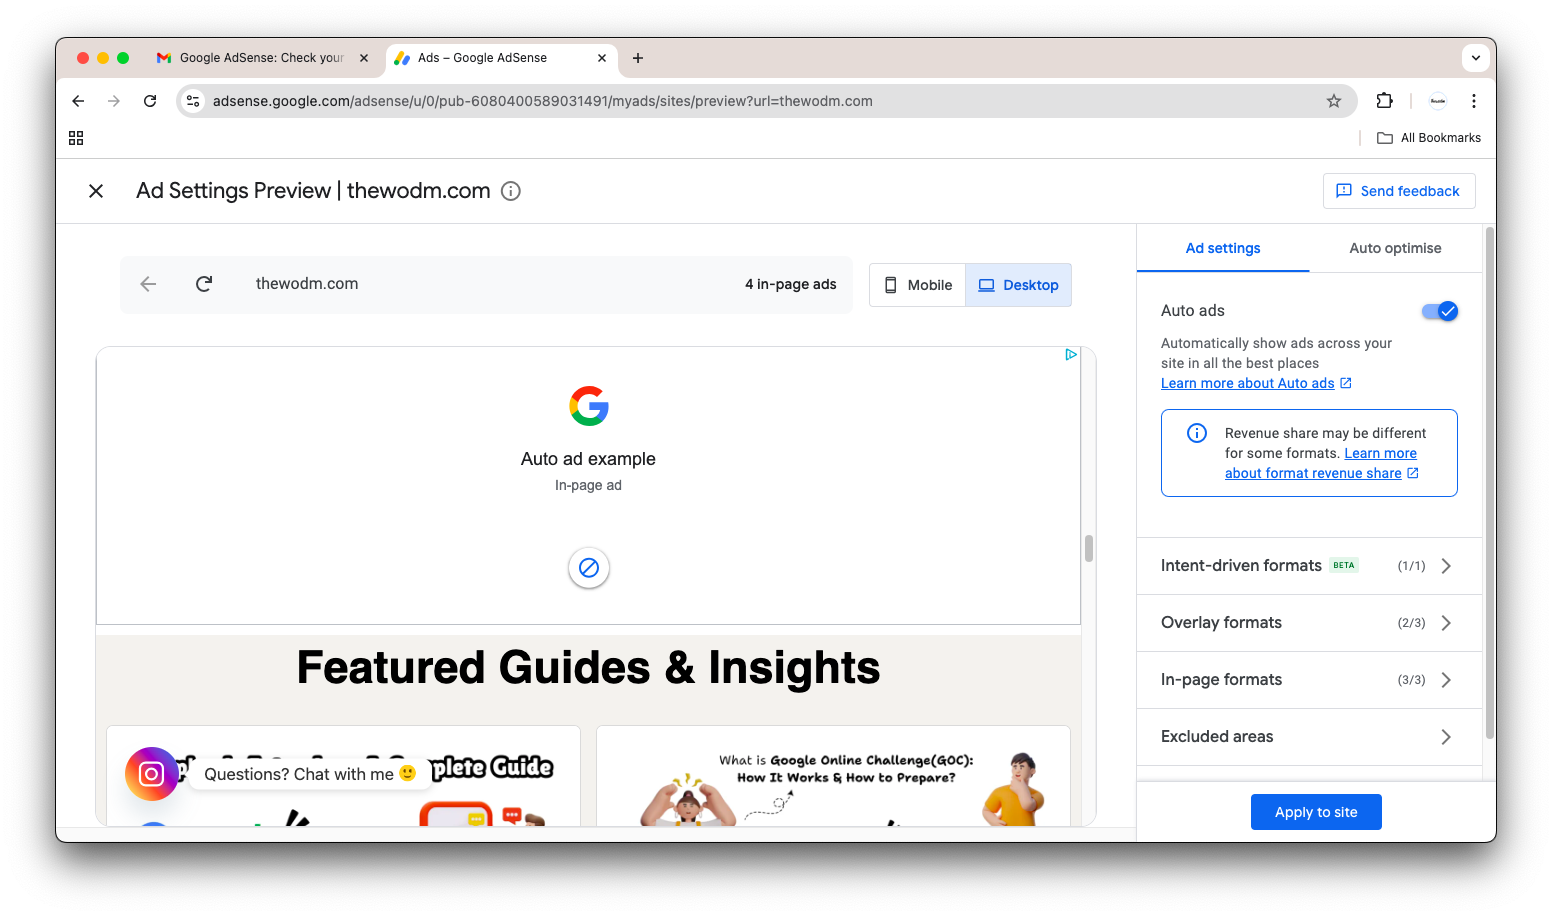Click the 4 in-page ads label
Image resolution: width=1552 pixels, height=916 pixels.
click(x=791, y=284)
